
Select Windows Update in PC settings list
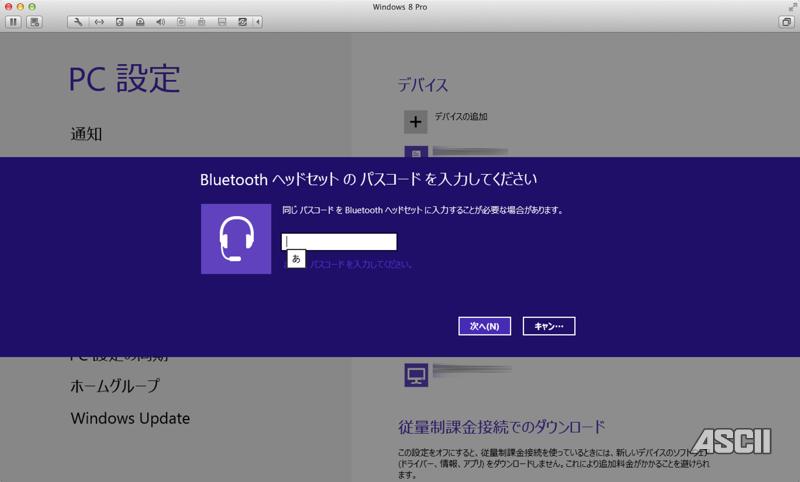tap(130, 418)
